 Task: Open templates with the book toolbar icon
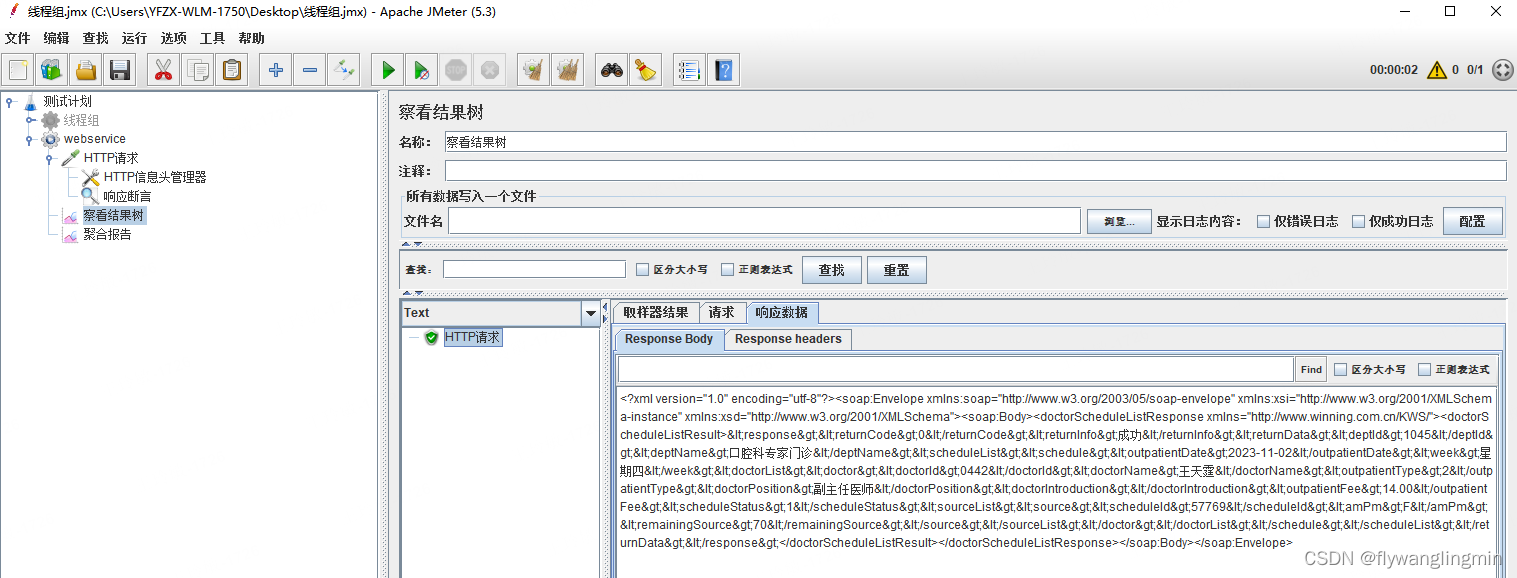click(x=51, y=69)
